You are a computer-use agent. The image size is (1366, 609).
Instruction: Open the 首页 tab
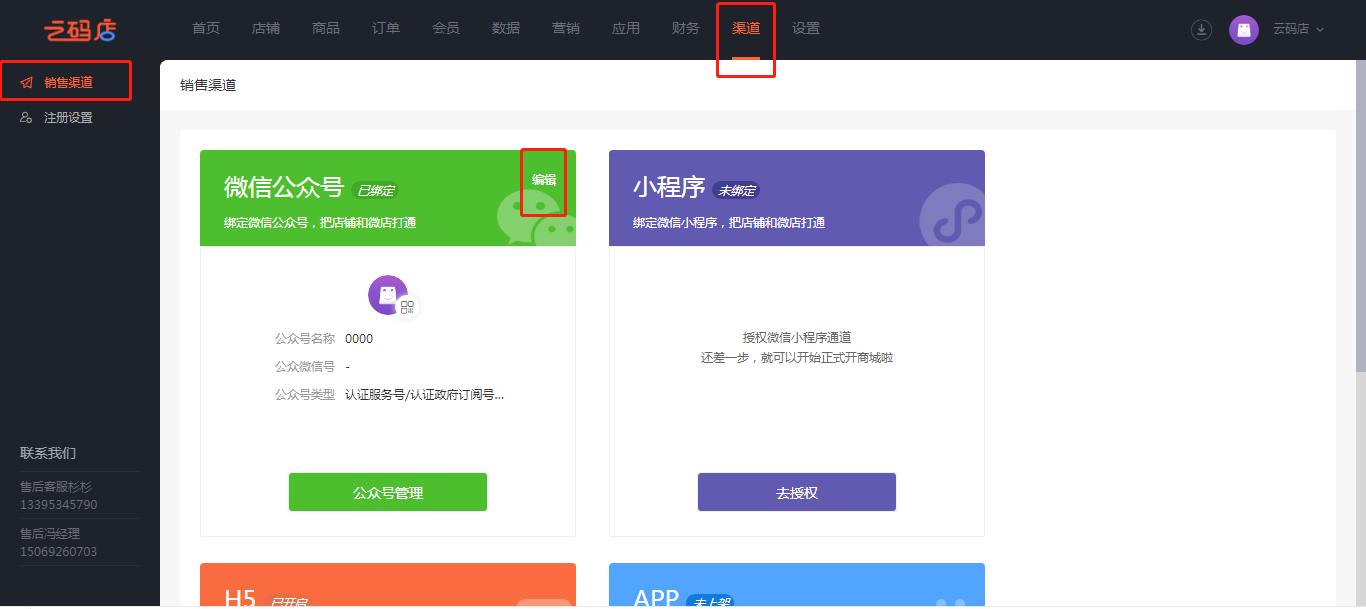click(x=206, y=28)
